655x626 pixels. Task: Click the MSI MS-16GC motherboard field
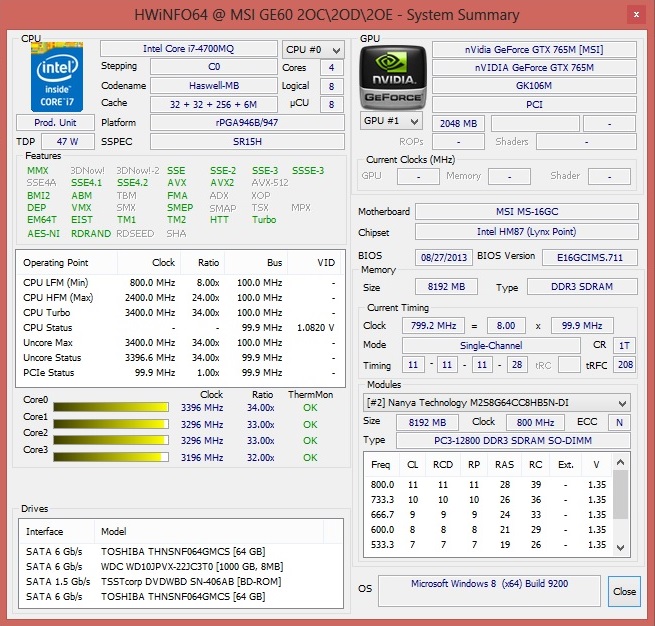526,212
